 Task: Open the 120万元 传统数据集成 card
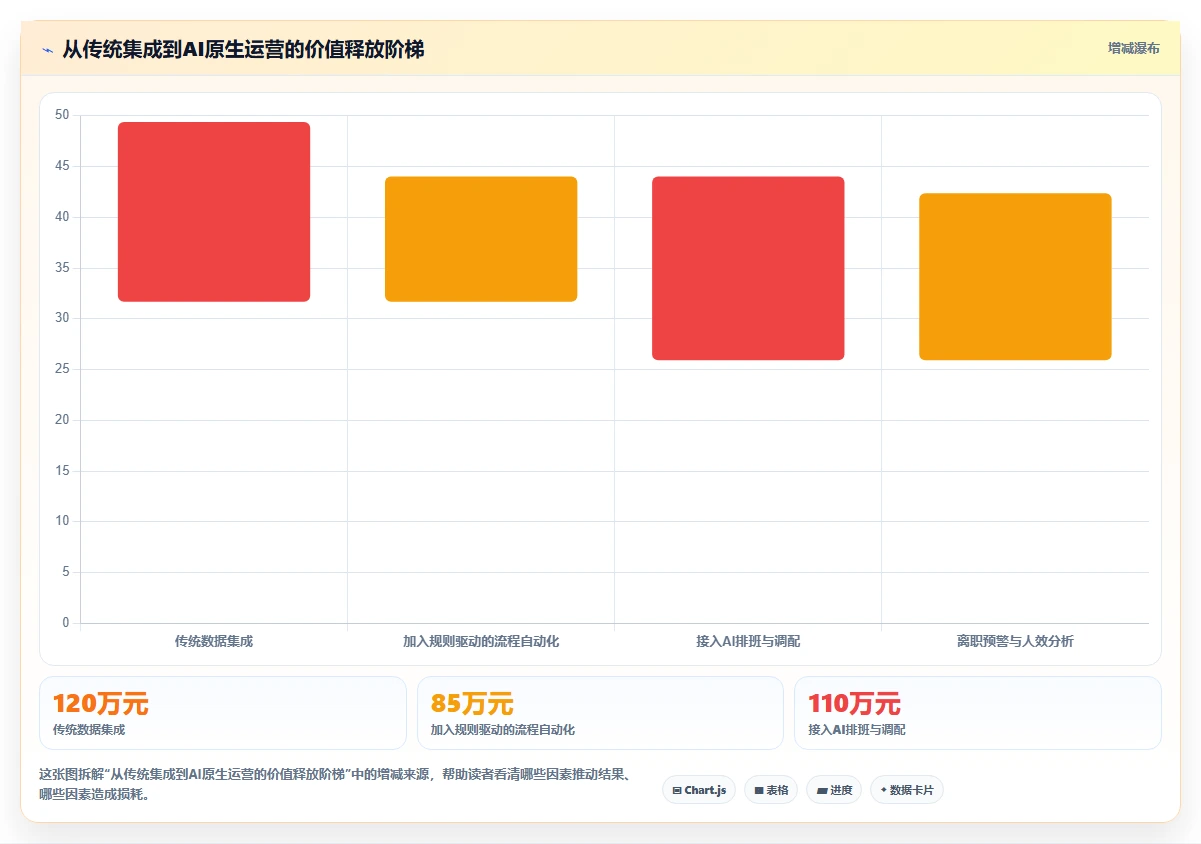click(223, 713)
